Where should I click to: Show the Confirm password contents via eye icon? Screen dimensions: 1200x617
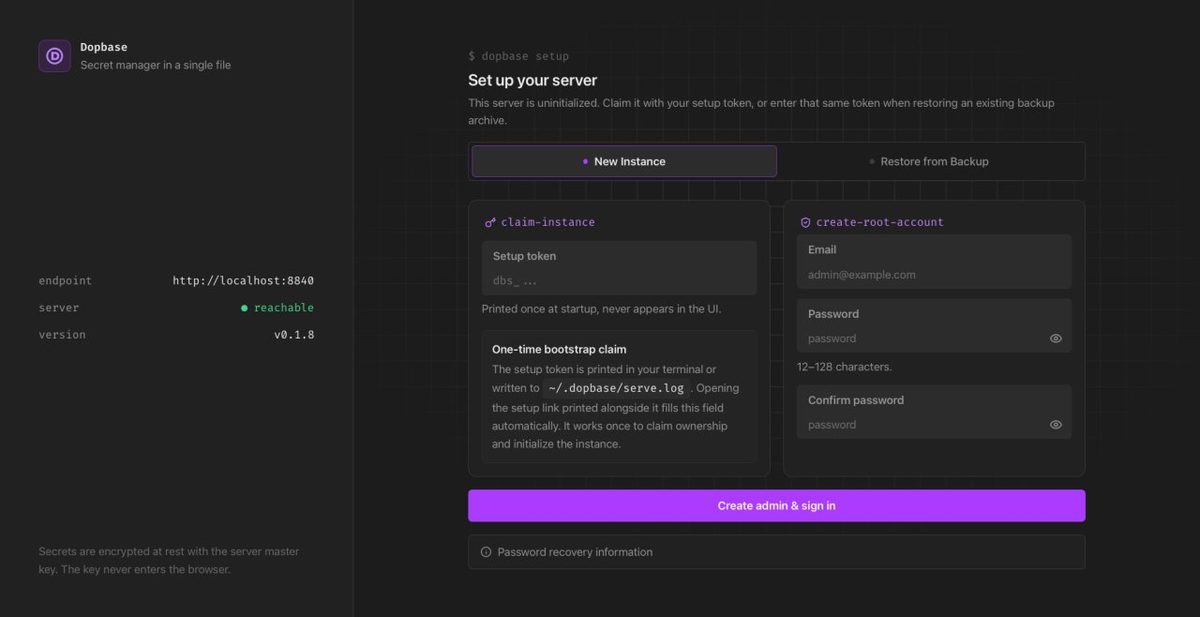click(1056, 424)
